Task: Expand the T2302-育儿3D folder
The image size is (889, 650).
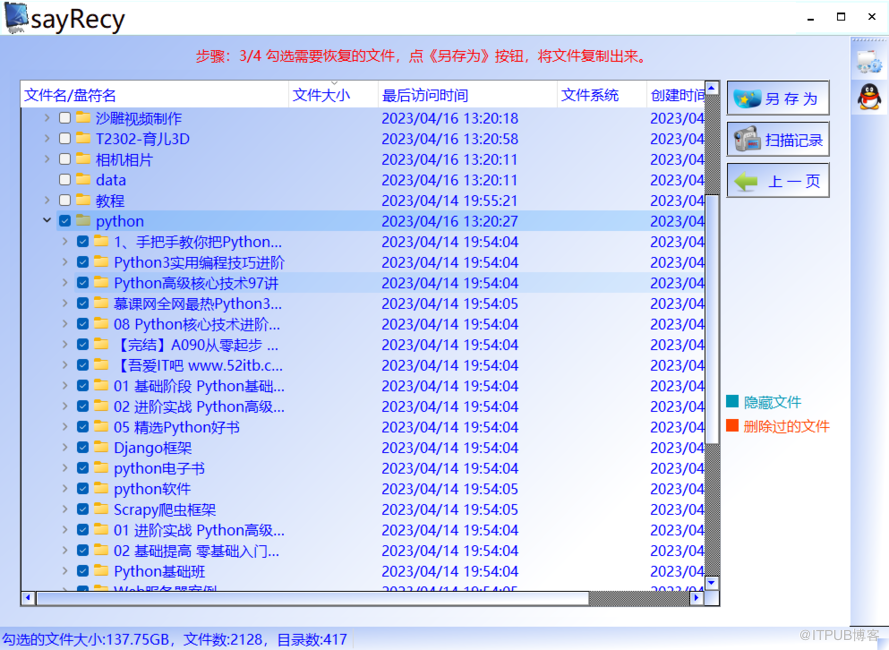Action: click(47, 138)
